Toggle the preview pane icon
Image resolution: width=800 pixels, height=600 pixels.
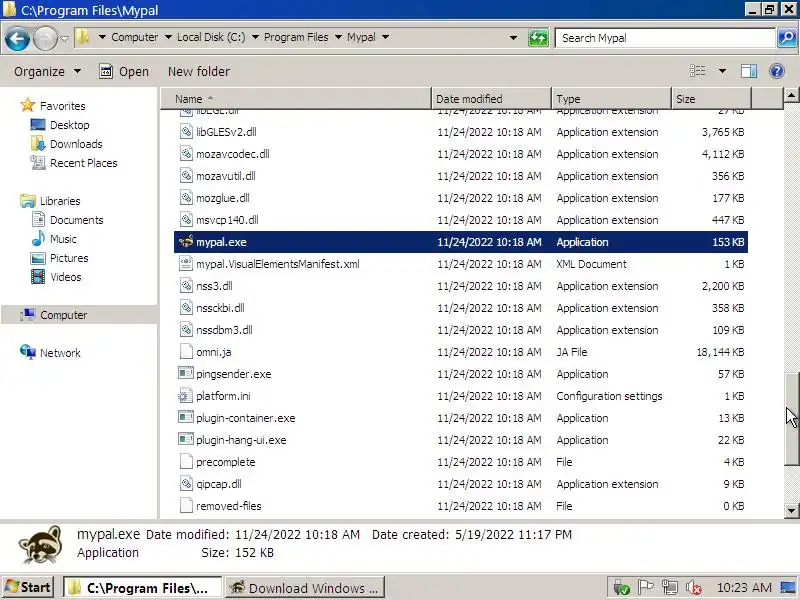[x=748, y=71]
